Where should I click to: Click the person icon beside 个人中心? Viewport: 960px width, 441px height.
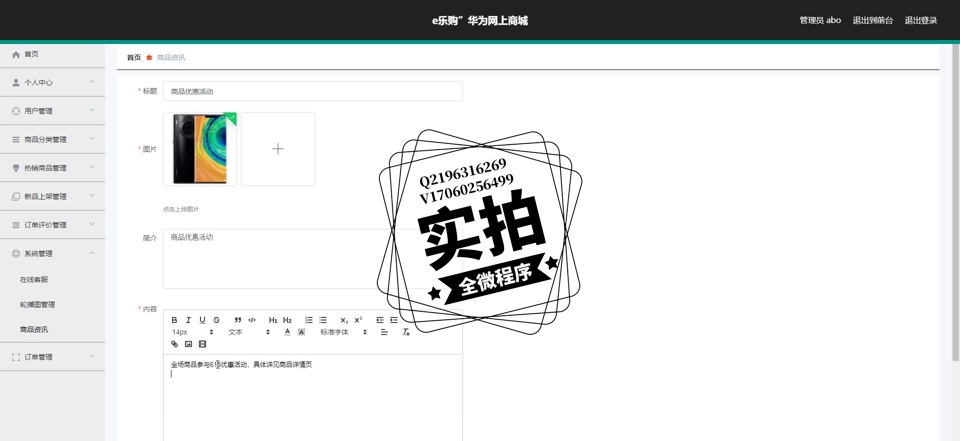[x=16, y=82]
